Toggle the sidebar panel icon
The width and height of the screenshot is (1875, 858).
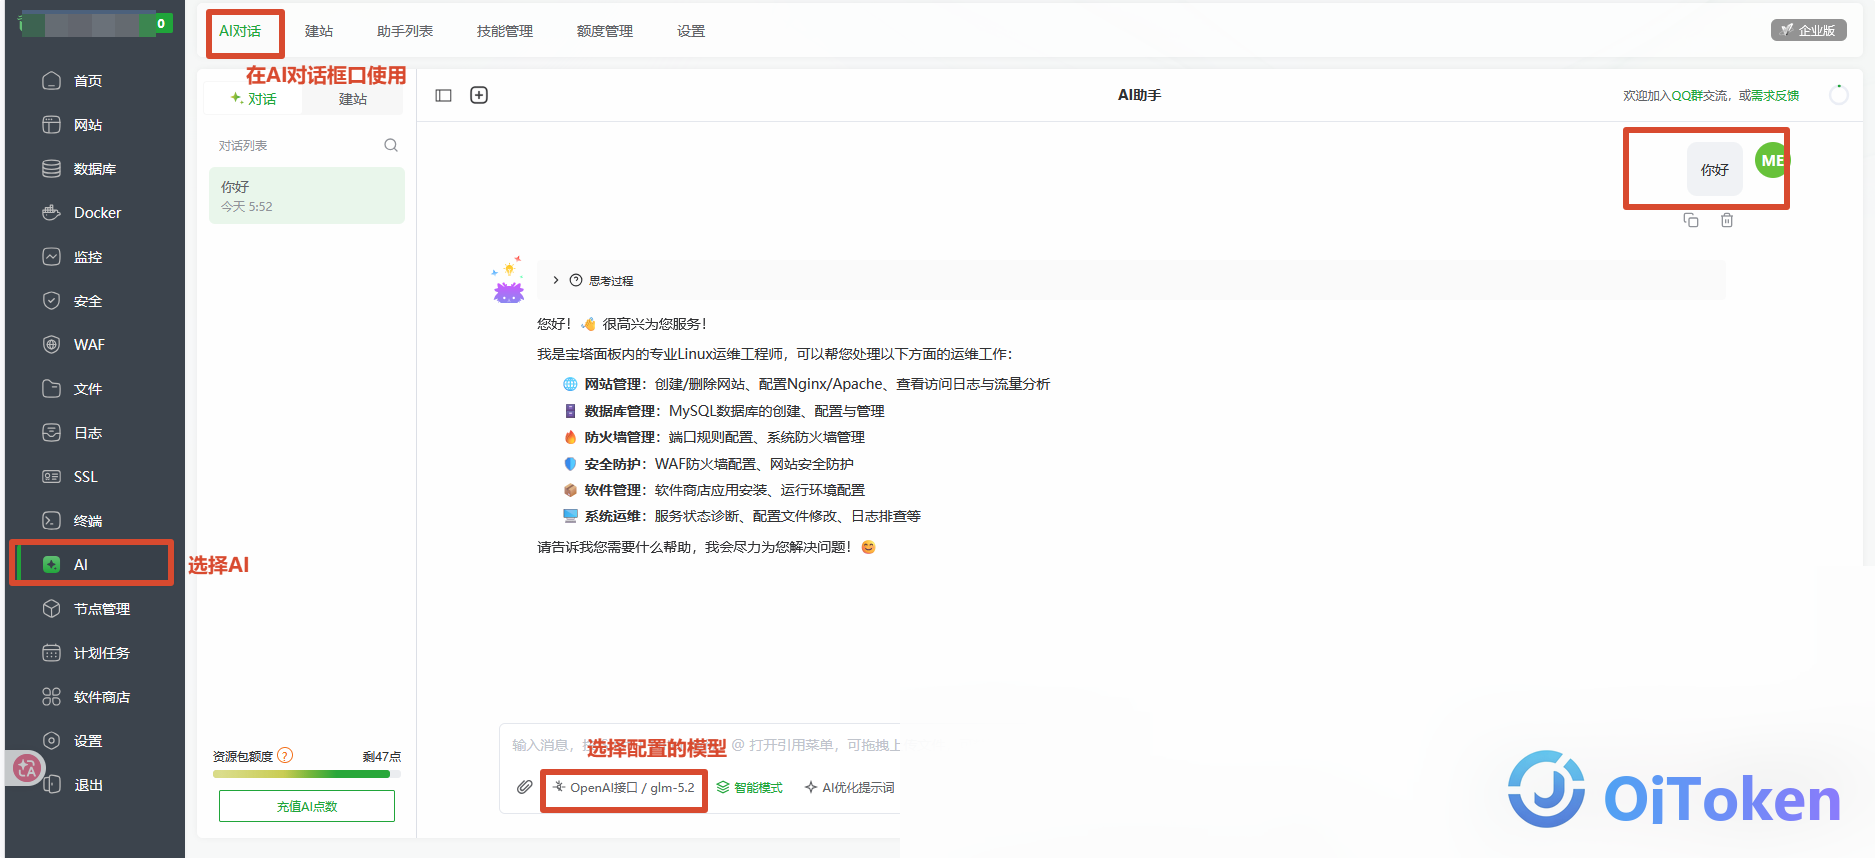[444, 95]
